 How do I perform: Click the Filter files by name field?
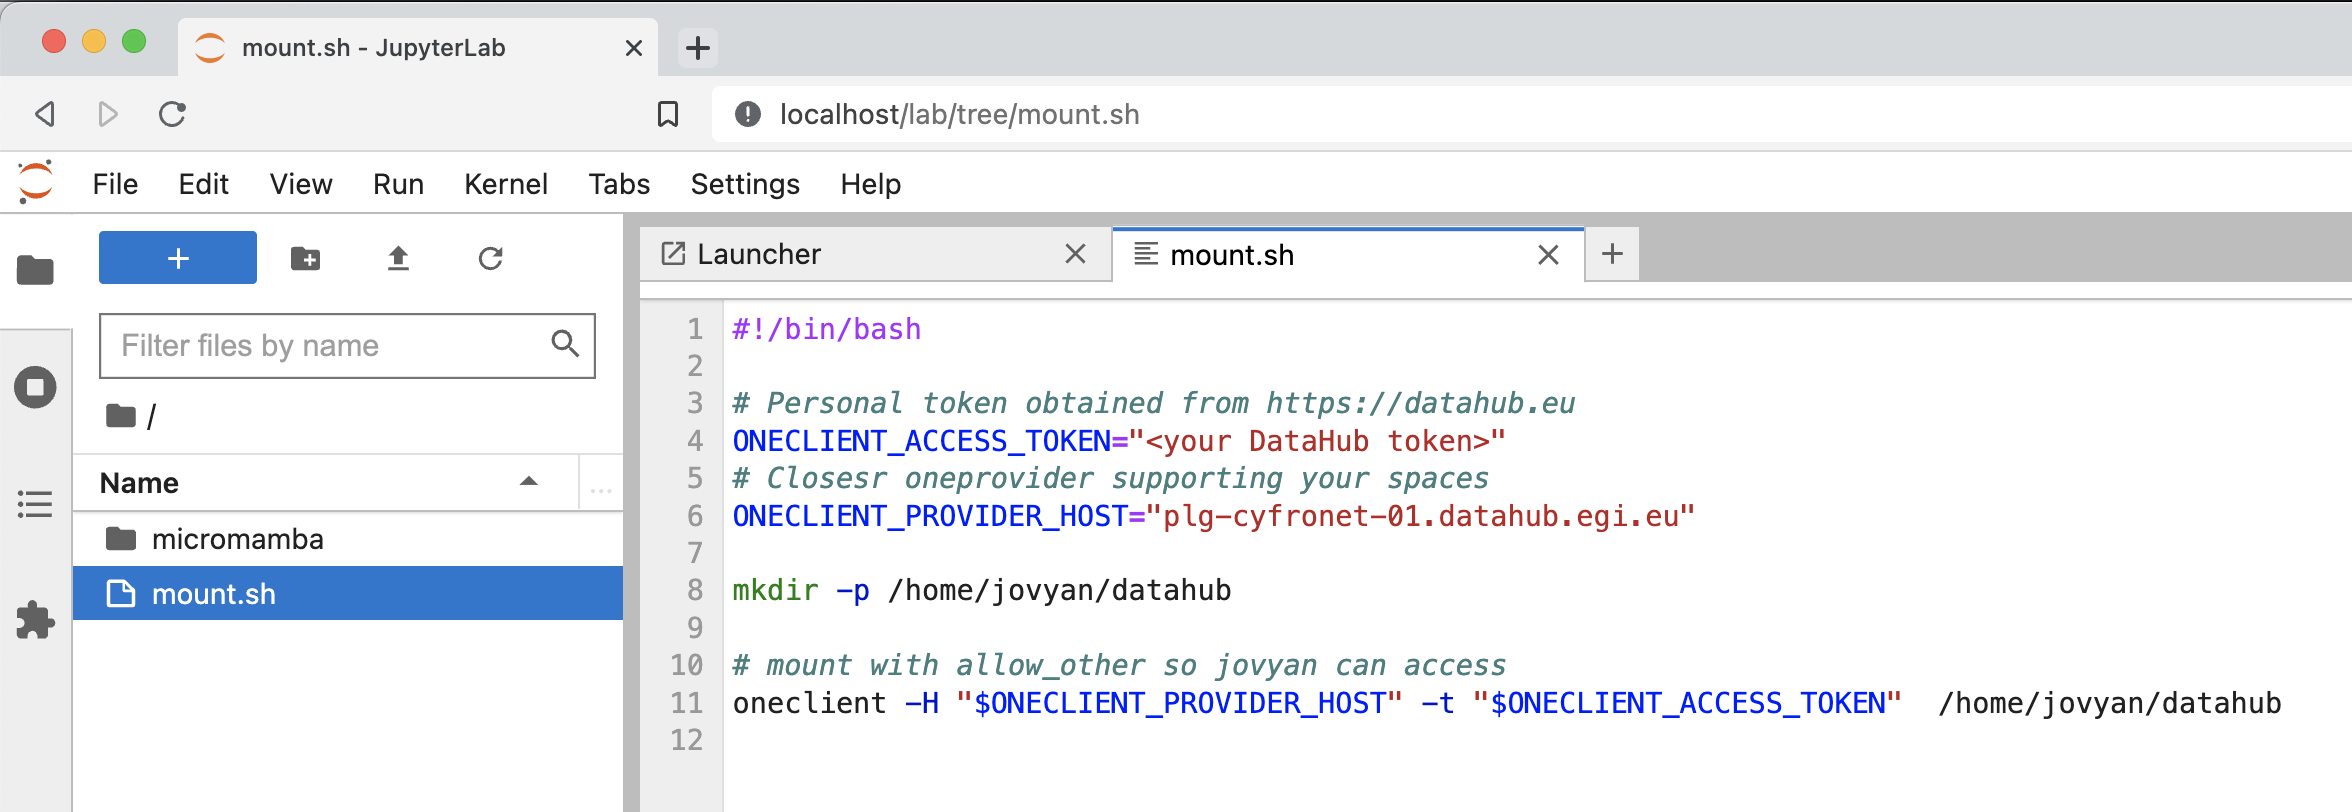point(330,346)
